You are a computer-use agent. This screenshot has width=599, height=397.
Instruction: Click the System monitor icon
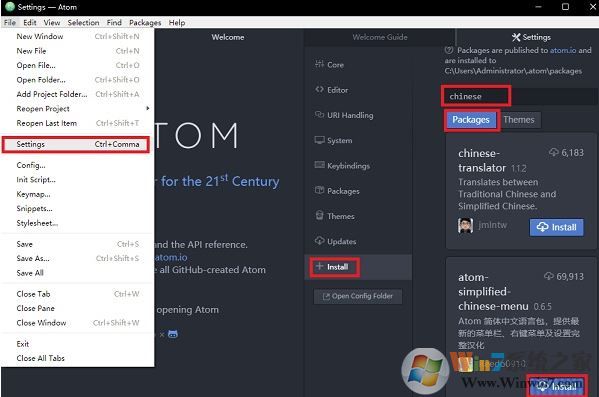click(x=319, y=140)
